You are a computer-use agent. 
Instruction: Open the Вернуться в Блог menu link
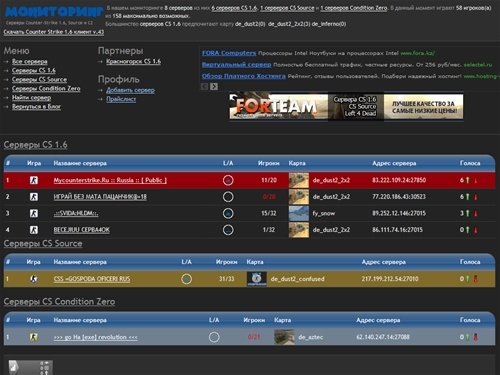[36, 106]
